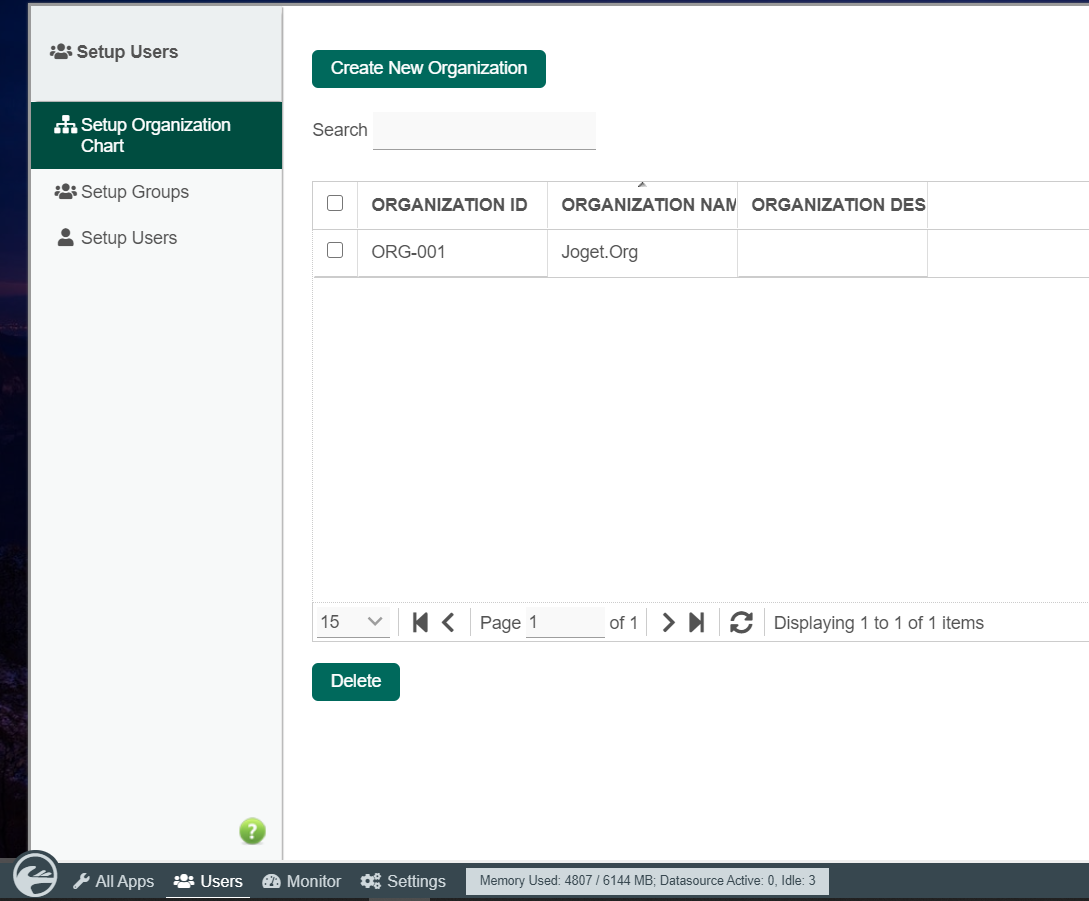This screenshot has width=1089, height=901.
Task: Go to the next page arrow
Action: 669,623
